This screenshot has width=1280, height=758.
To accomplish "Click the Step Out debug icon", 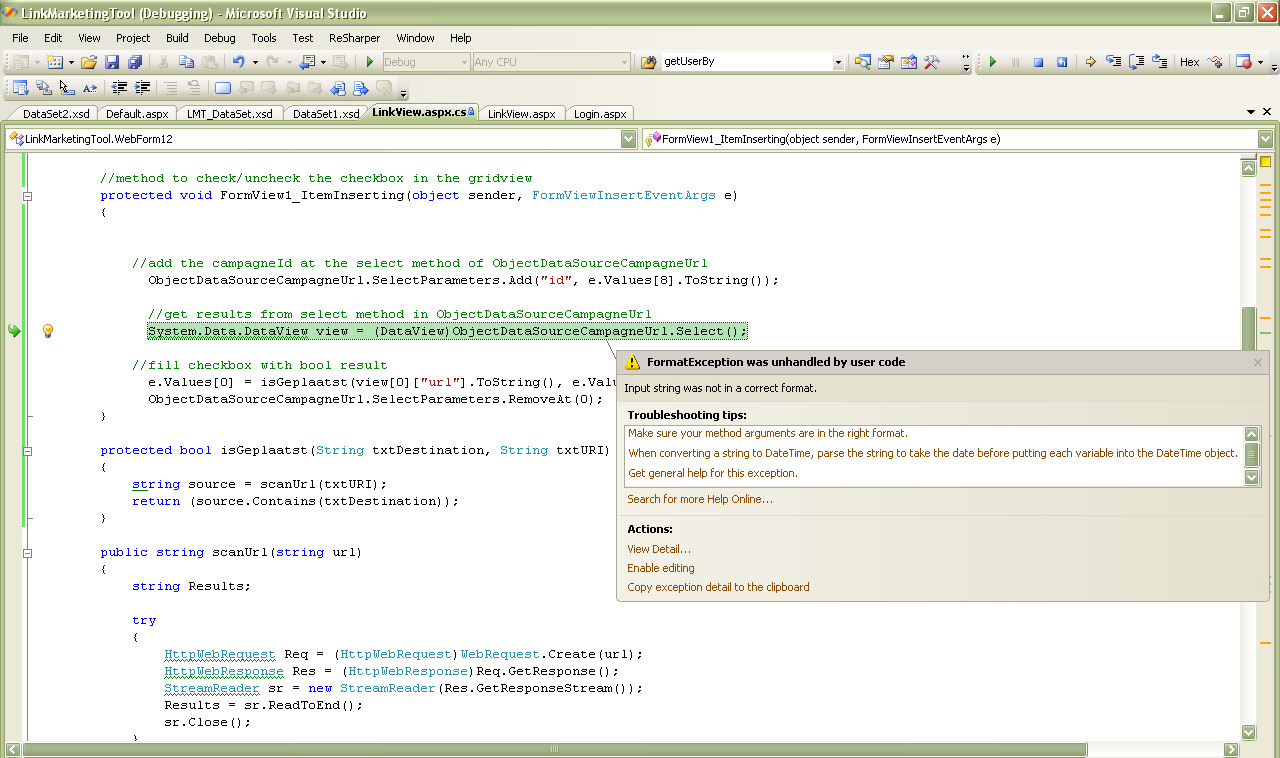I will click(x=1160, y=62).
